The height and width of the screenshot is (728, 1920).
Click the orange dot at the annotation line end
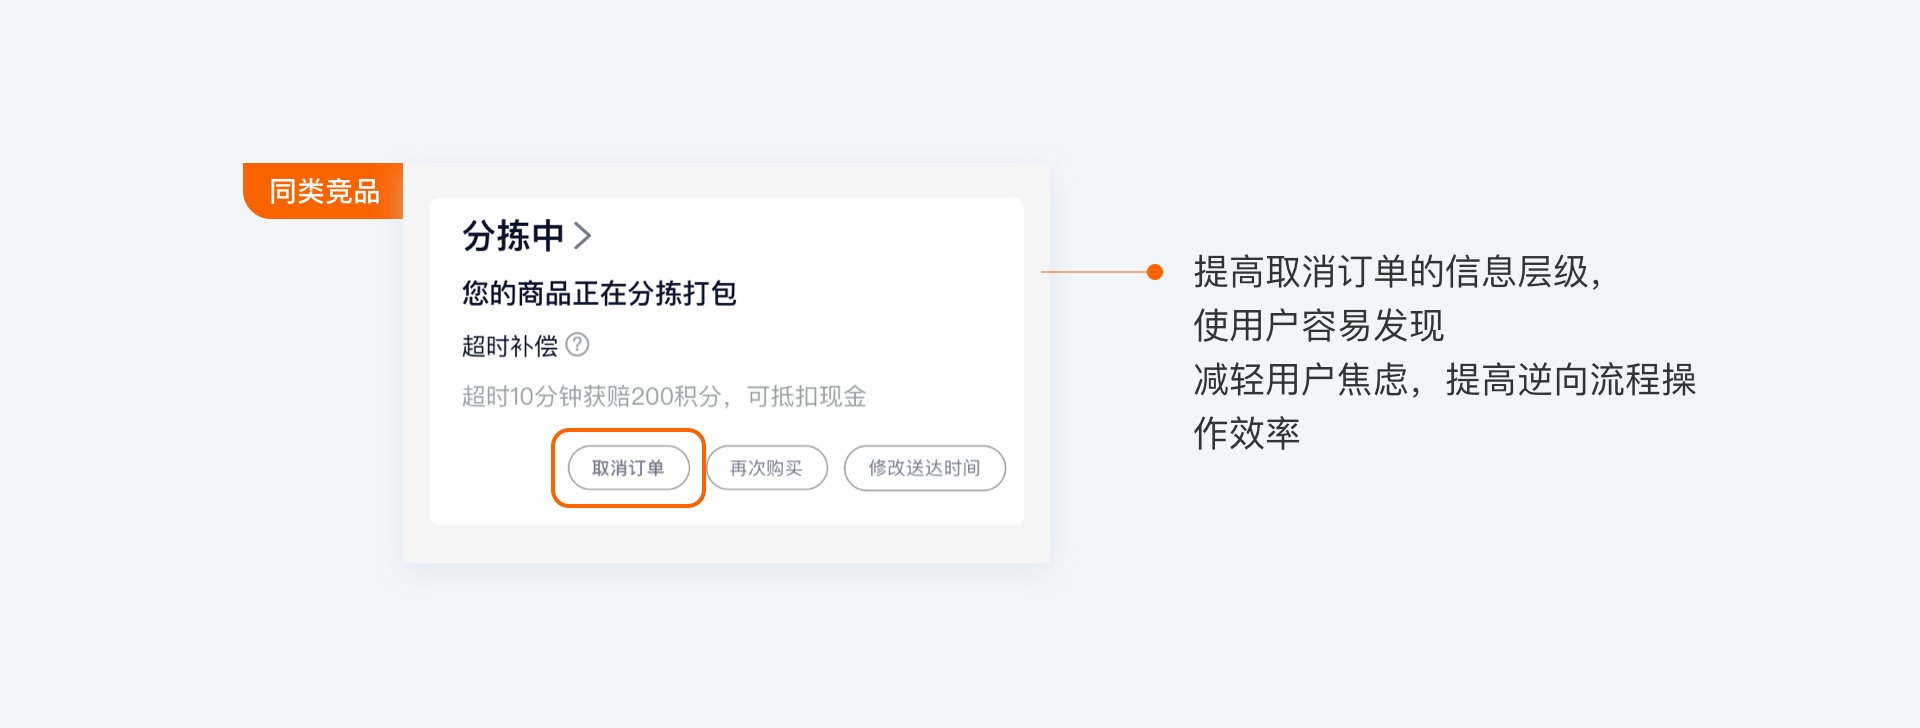(x=1155, y=272)
